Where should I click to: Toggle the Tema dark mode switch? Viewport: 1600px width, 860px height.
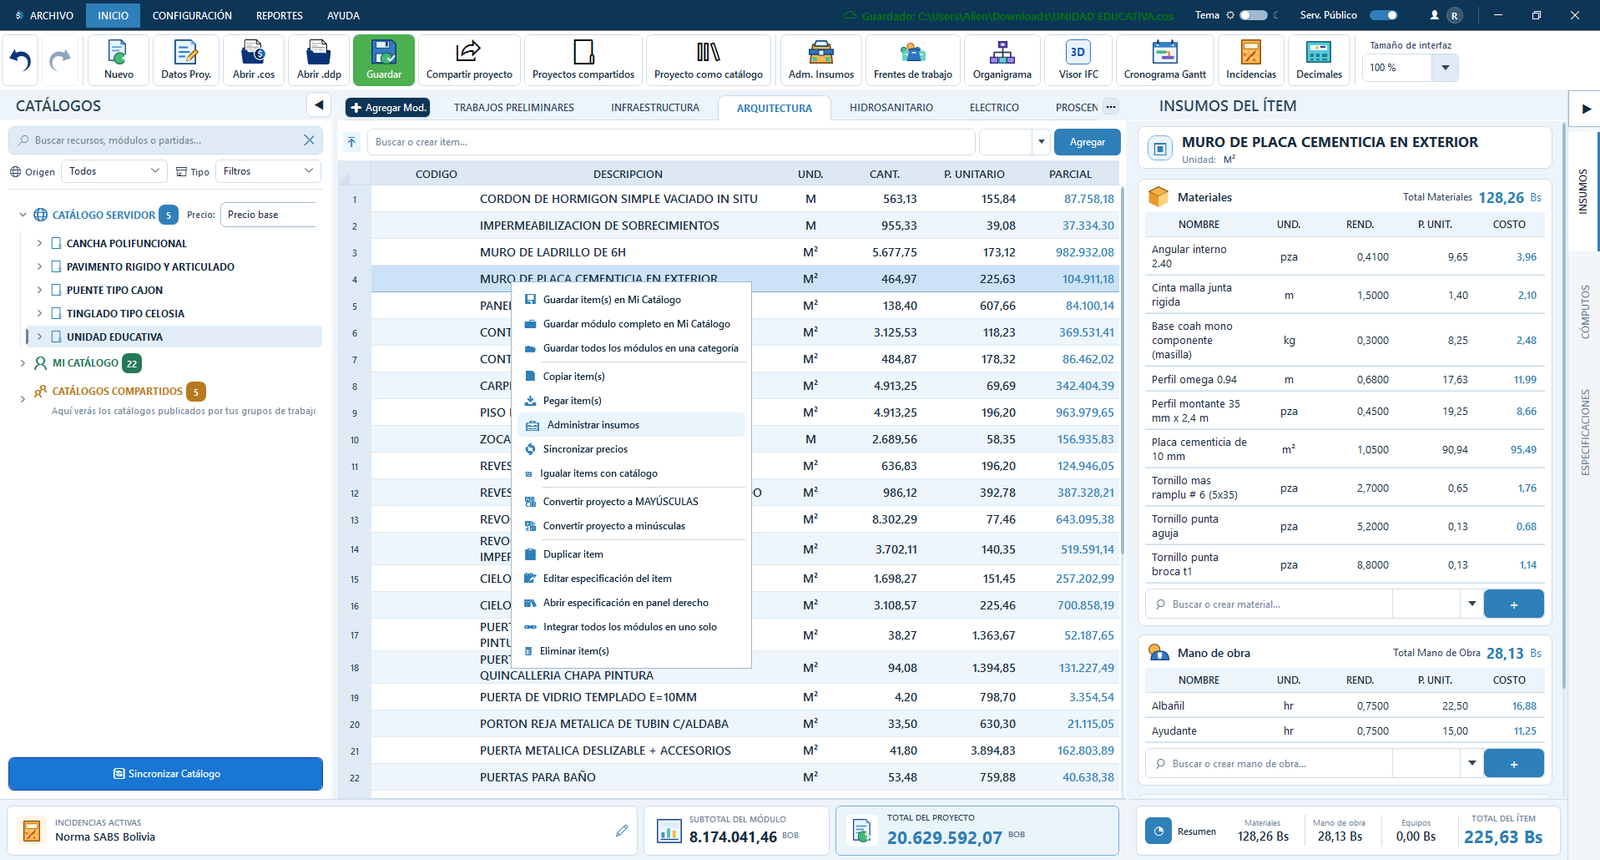coord(1253,15)
